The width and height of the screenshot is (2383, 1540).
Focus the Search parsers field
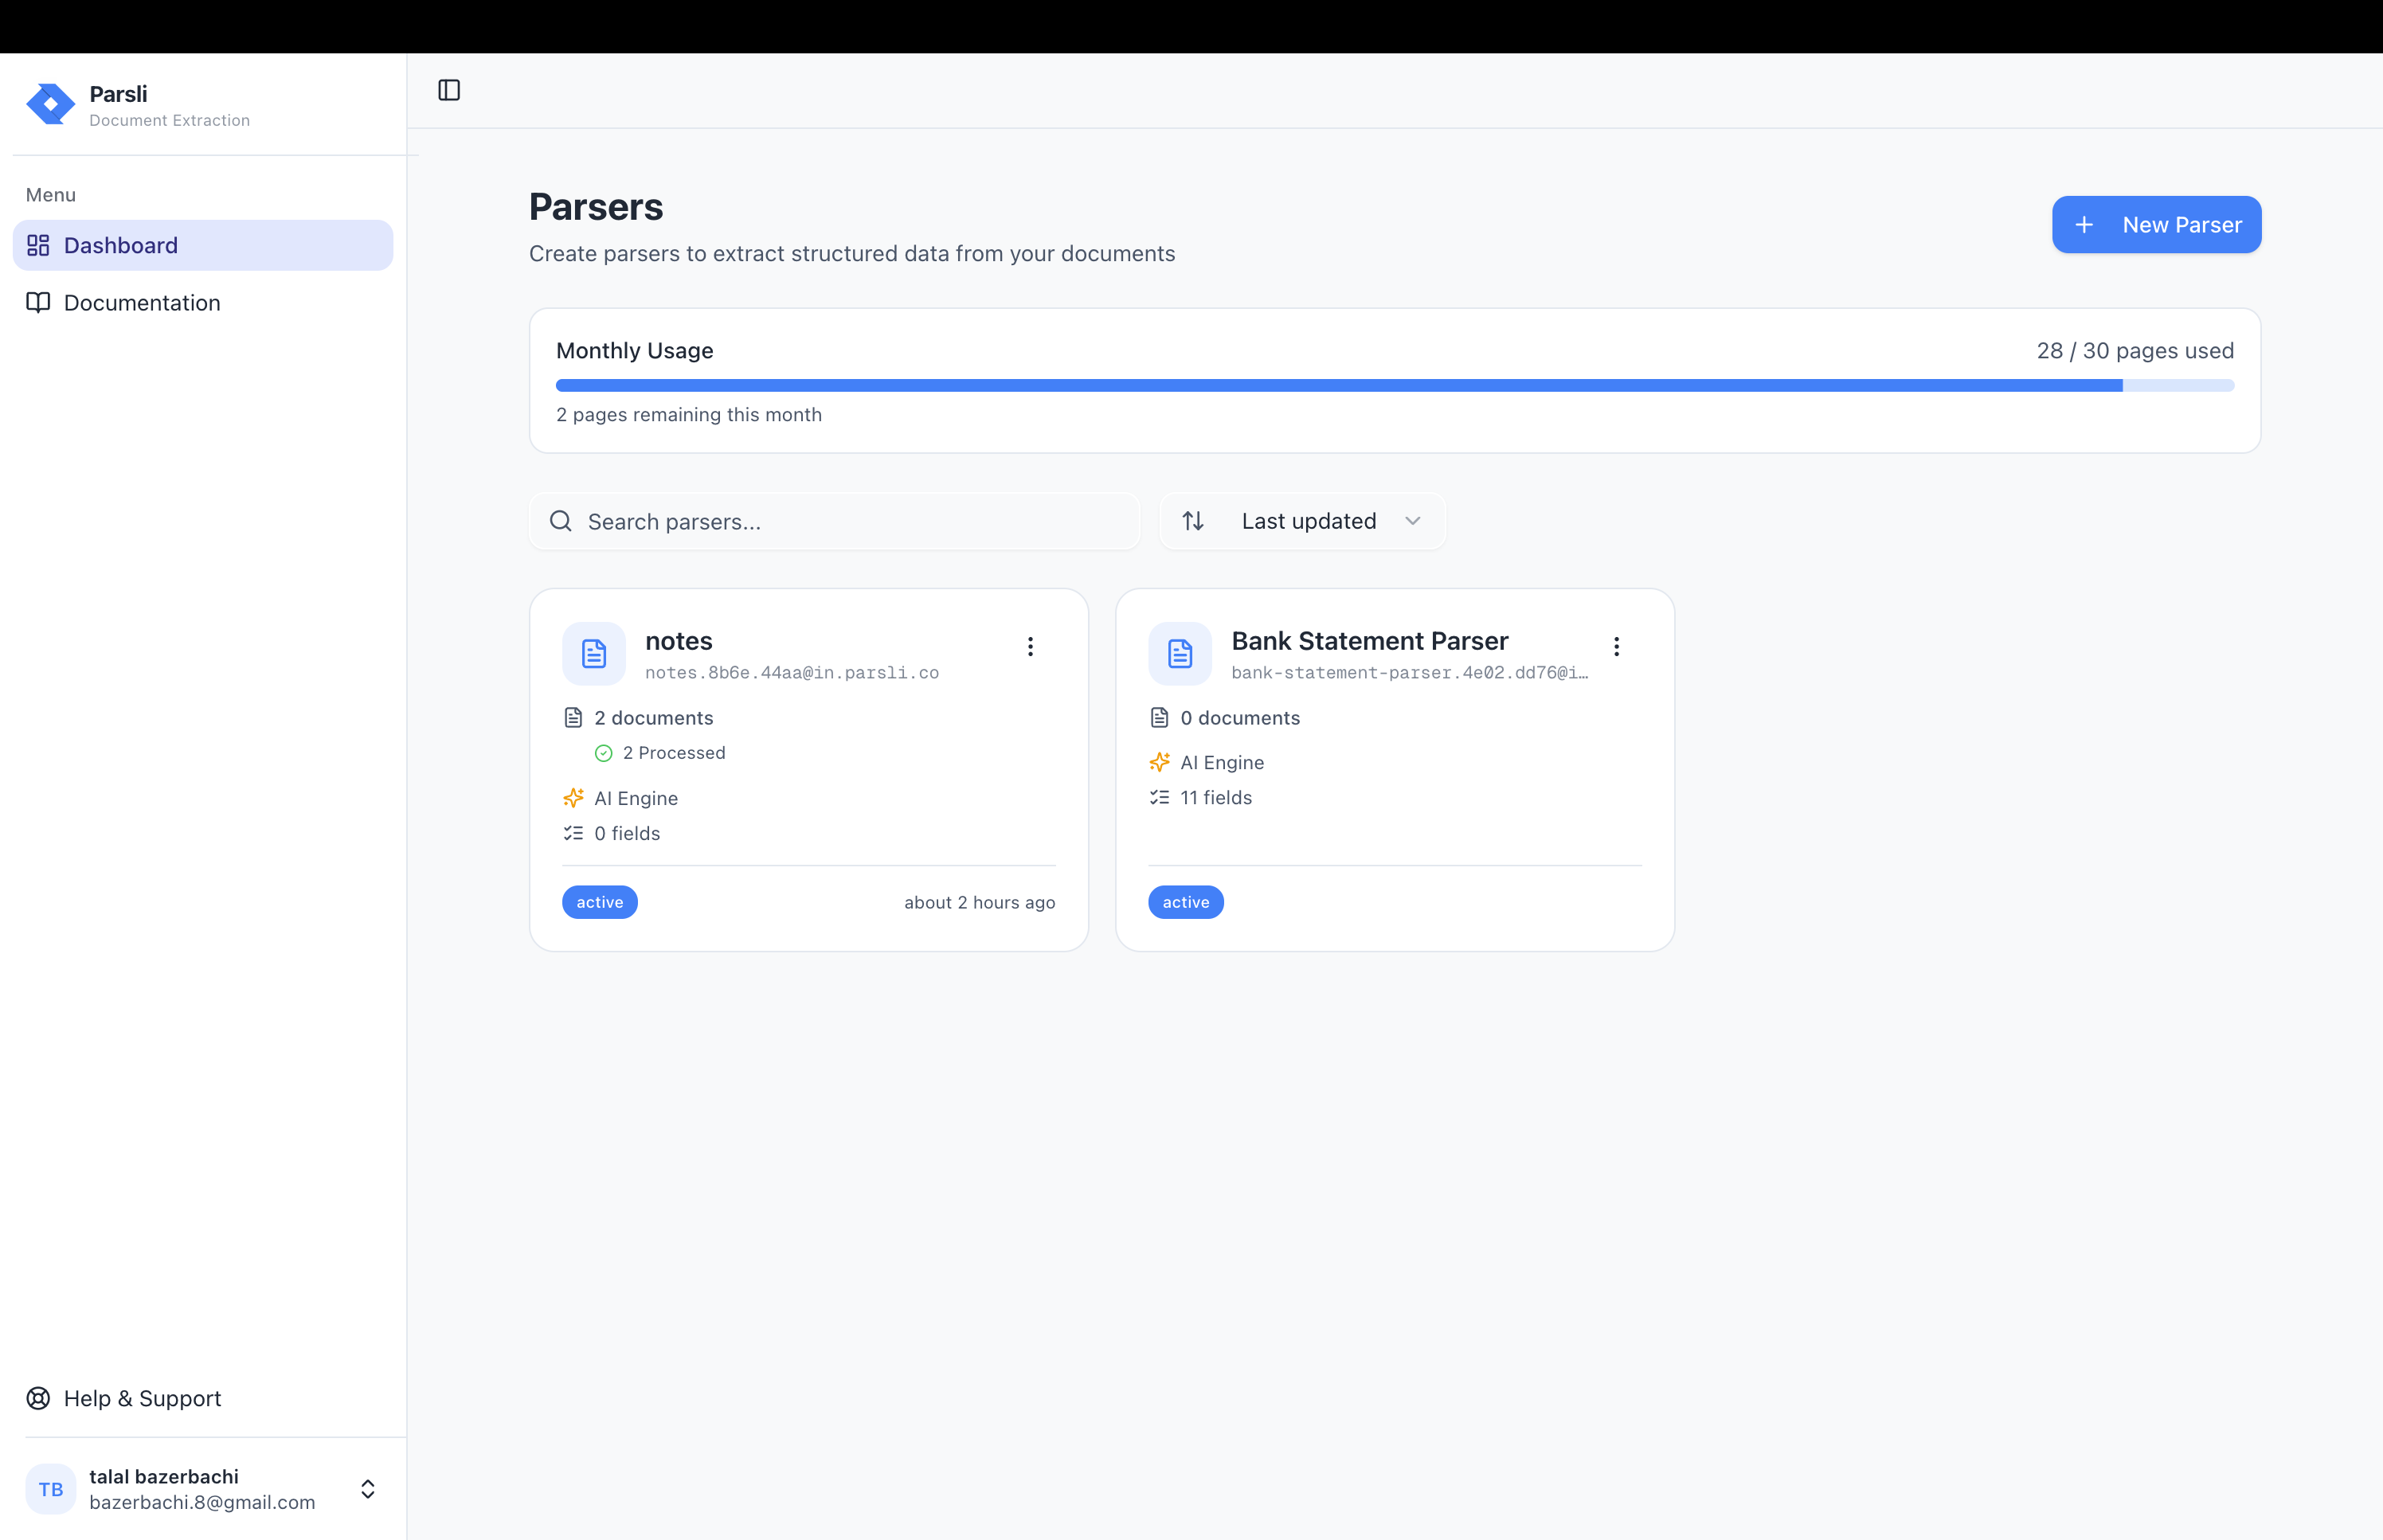850,521
